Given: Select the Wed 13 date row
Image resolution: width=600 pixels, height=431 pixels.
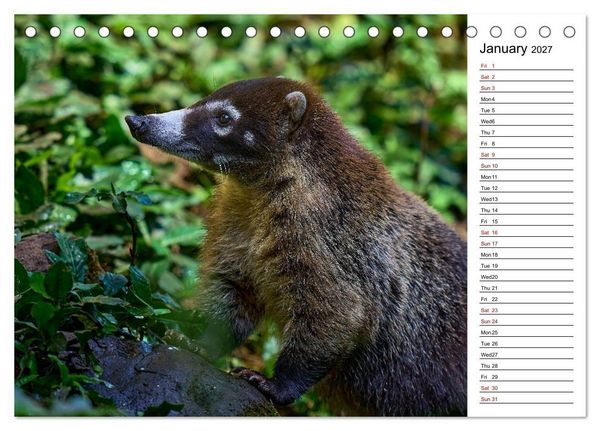Looking at the screenshot, I should click(x=527, y=199).
